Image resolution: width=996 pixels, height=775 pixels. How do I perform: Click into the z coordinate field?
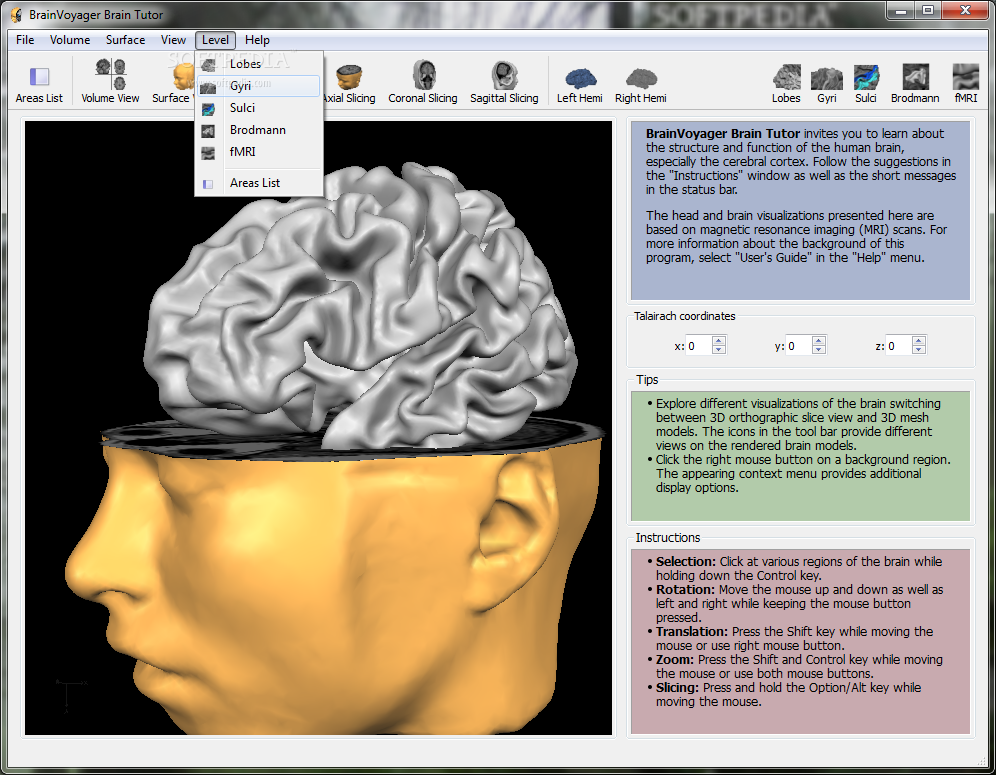click(x=899, y=346)
